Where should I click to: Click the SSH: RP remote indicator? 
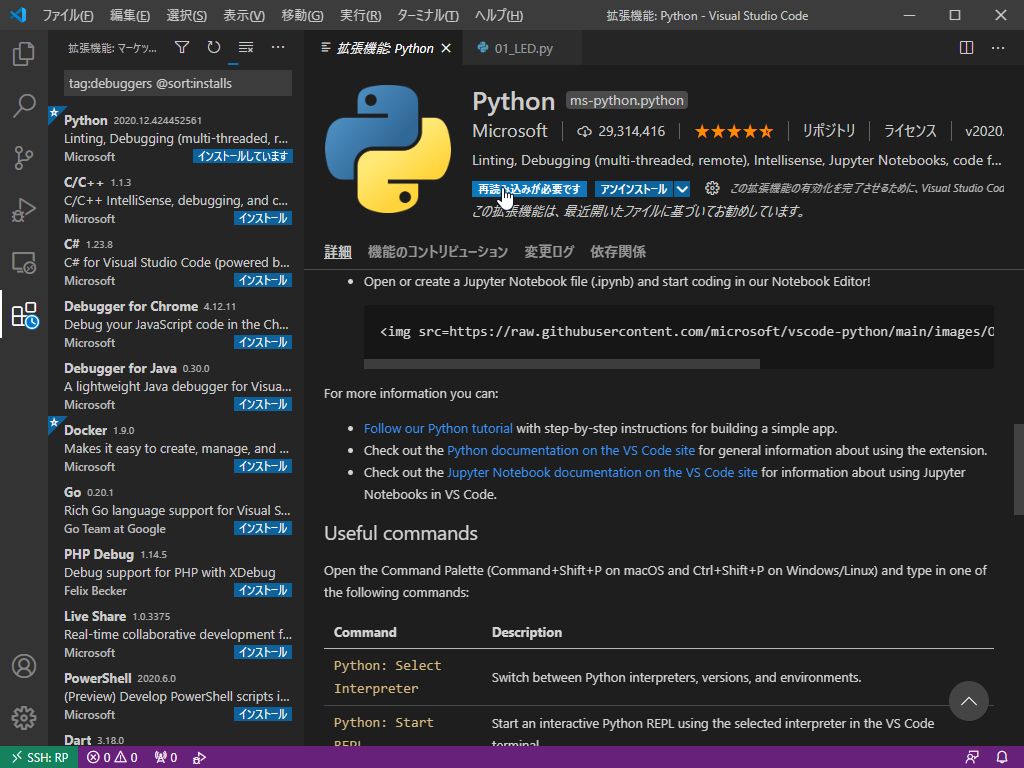pos(39,757)
